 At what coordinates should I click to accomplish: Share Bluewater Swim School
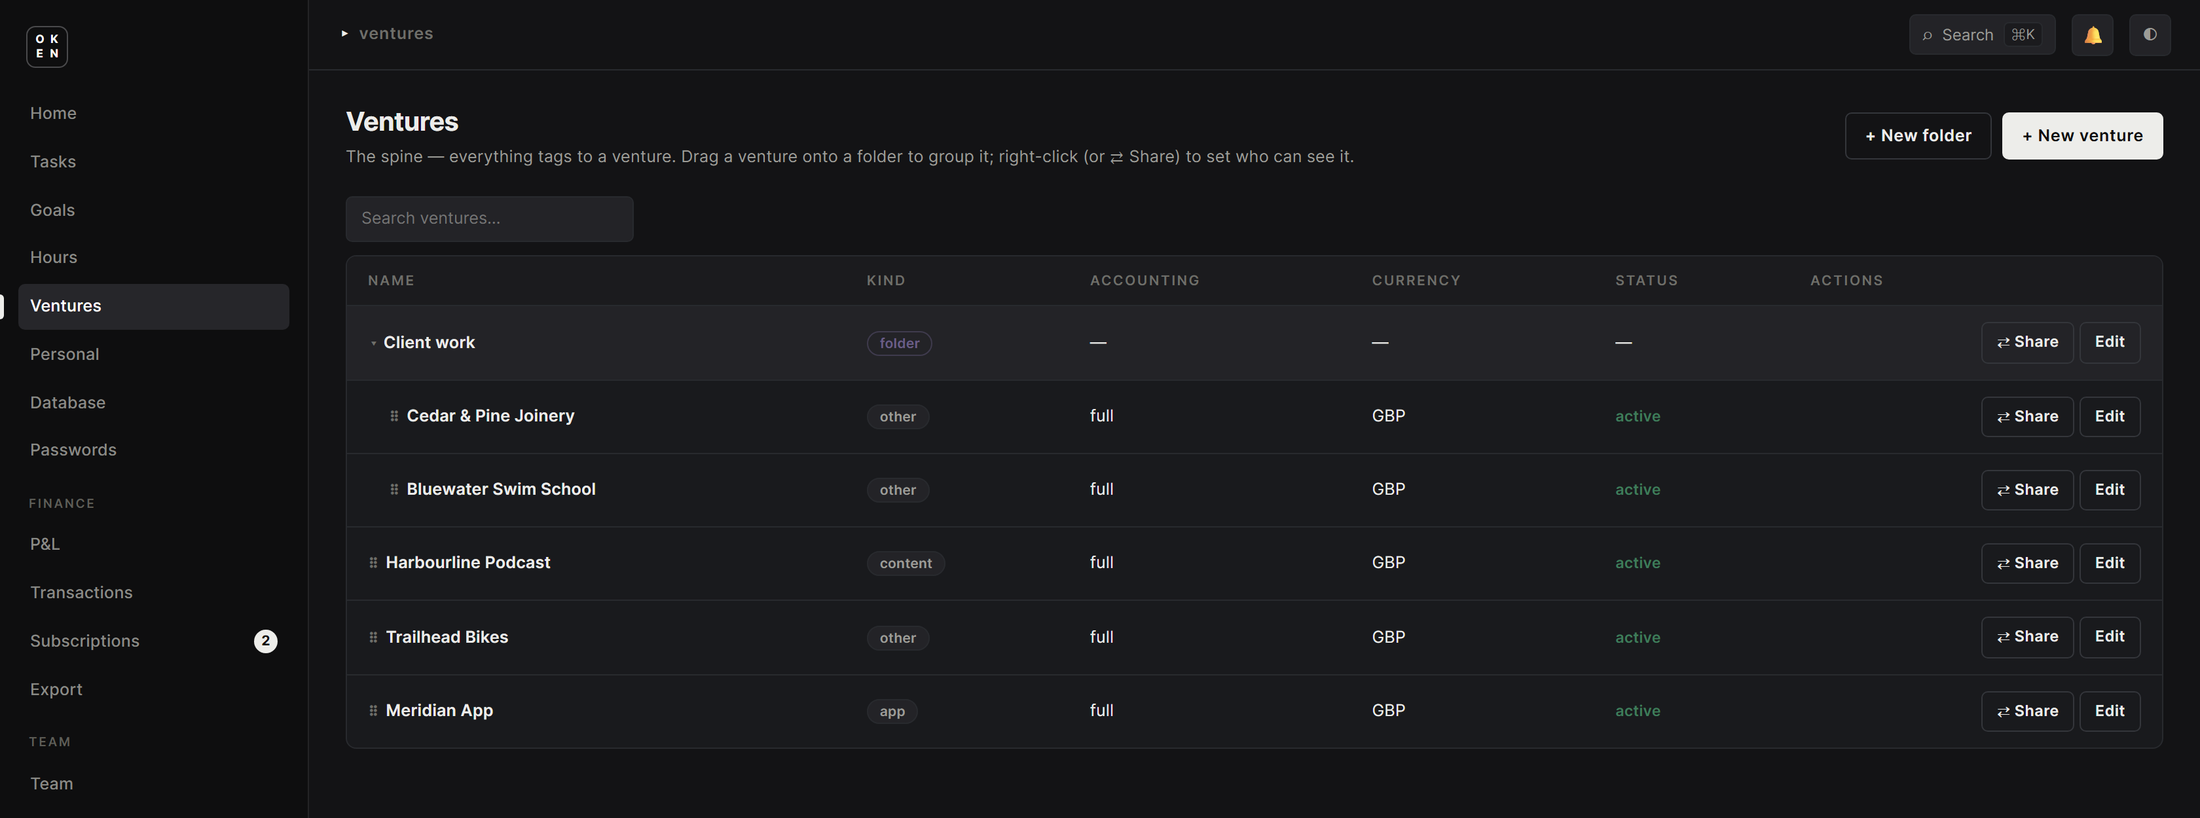pyautogui.click(x=2027, y=490)
